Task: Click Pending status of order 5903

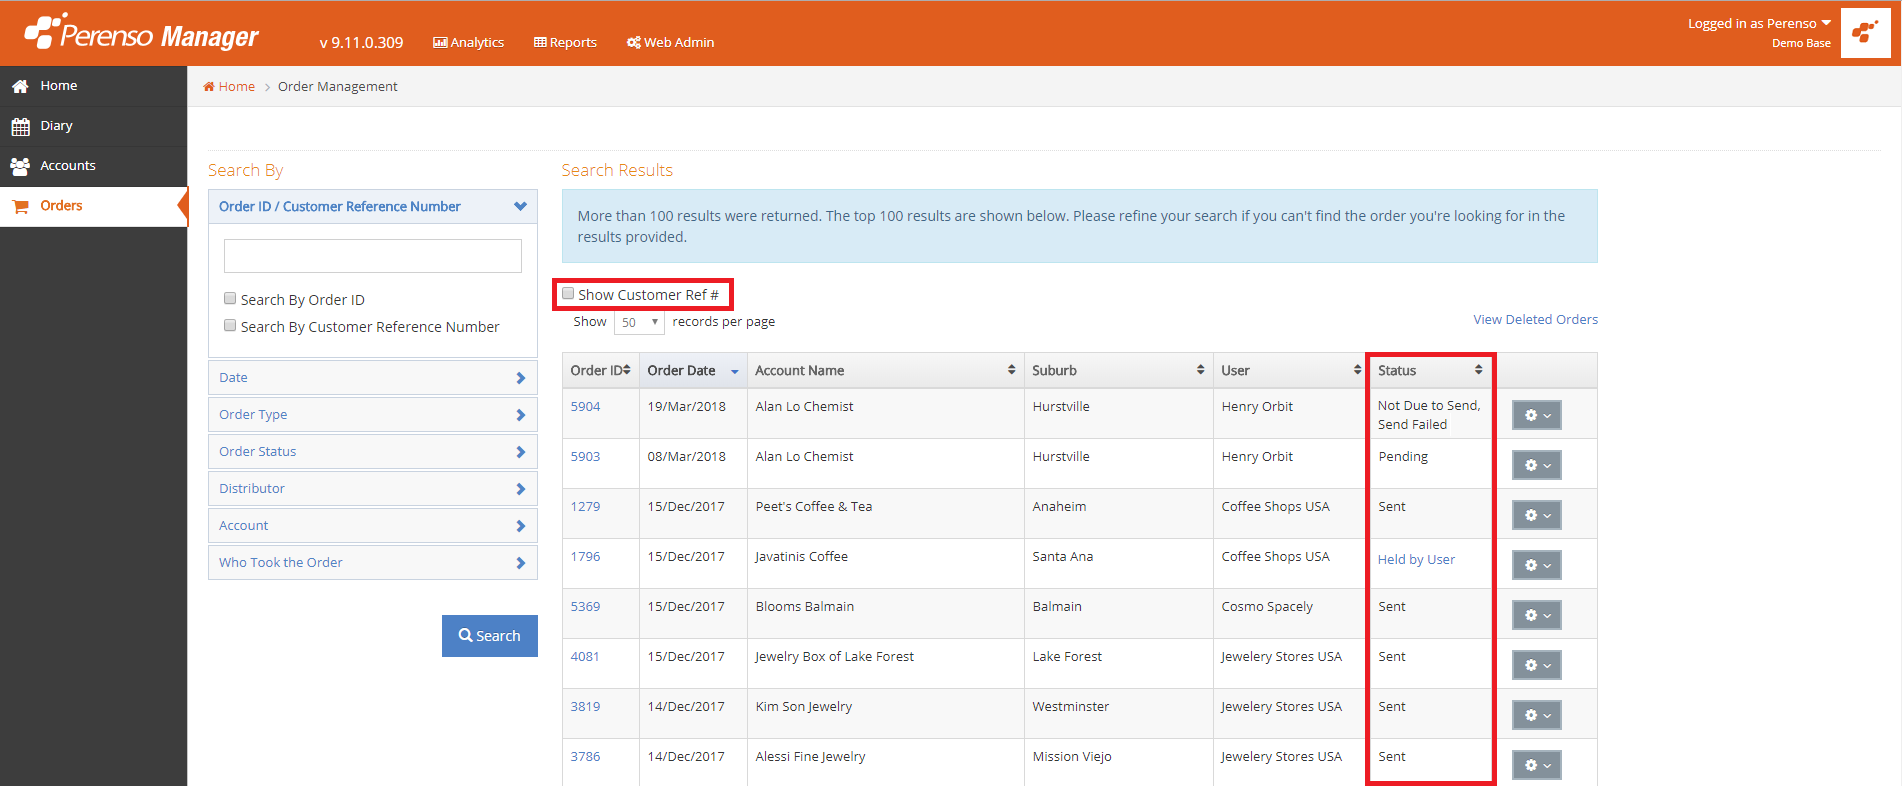Action: coord(1403,457)
